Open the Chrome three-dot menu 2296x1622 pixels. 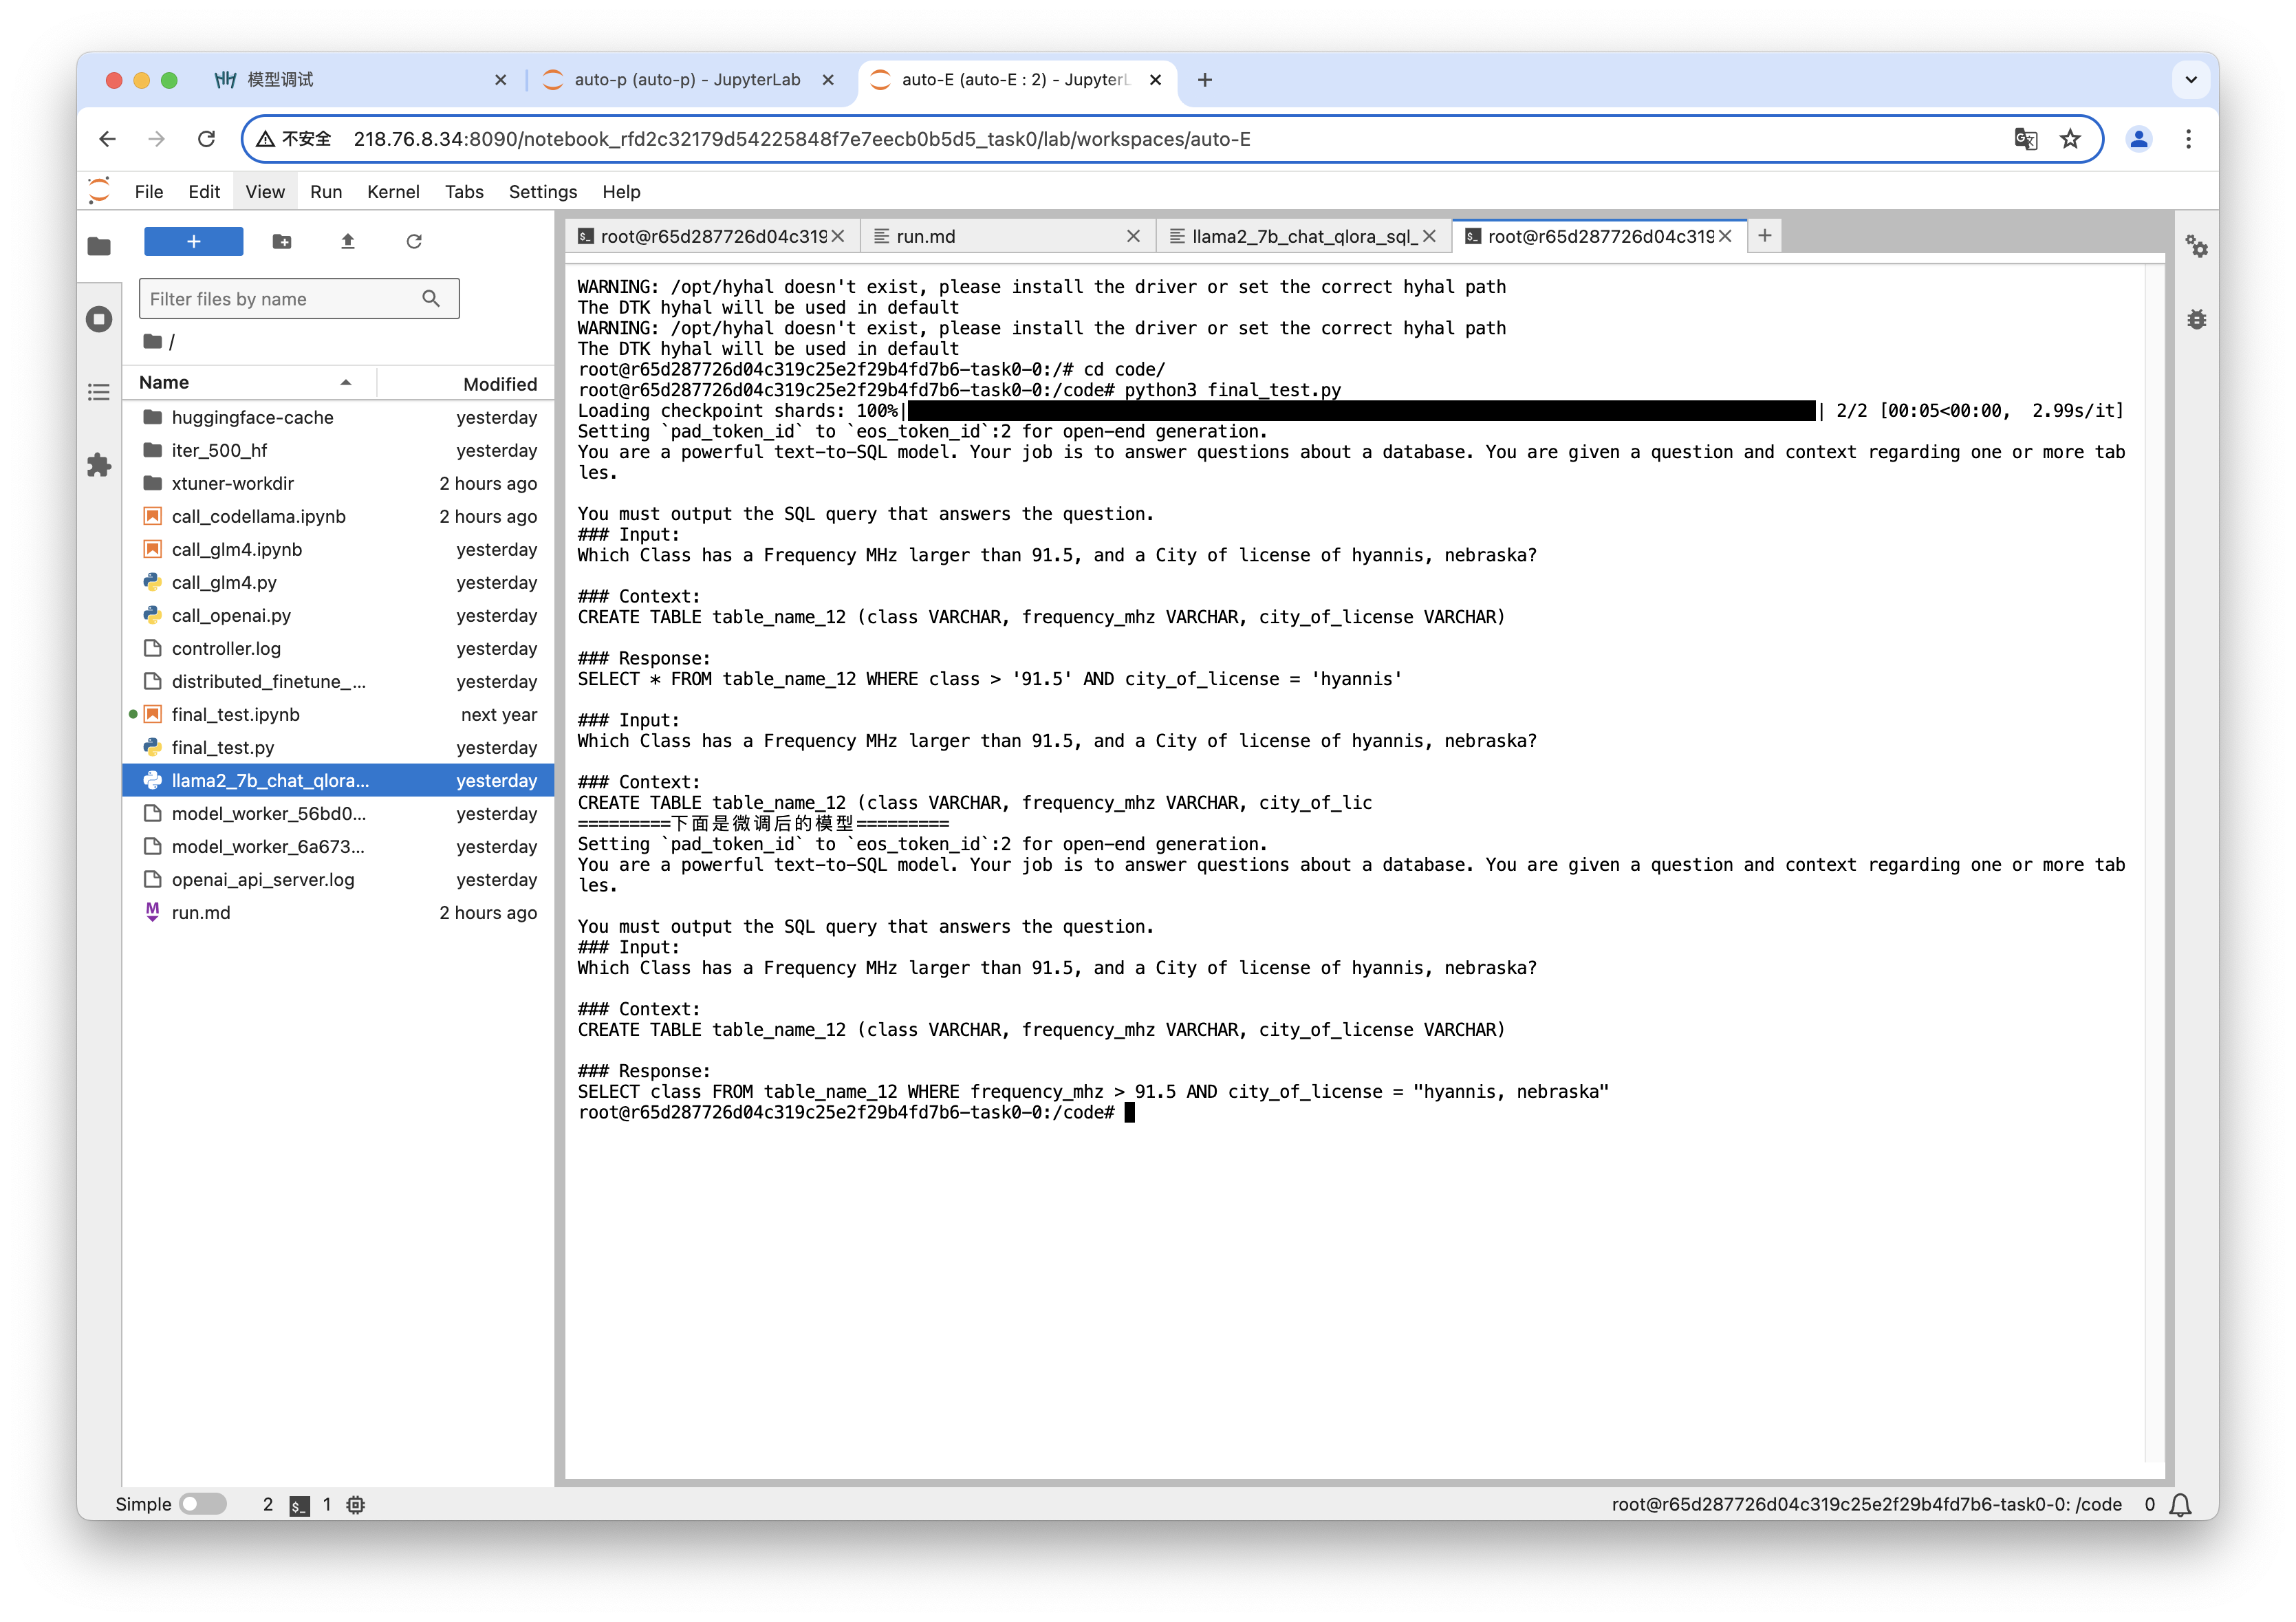2188,139
